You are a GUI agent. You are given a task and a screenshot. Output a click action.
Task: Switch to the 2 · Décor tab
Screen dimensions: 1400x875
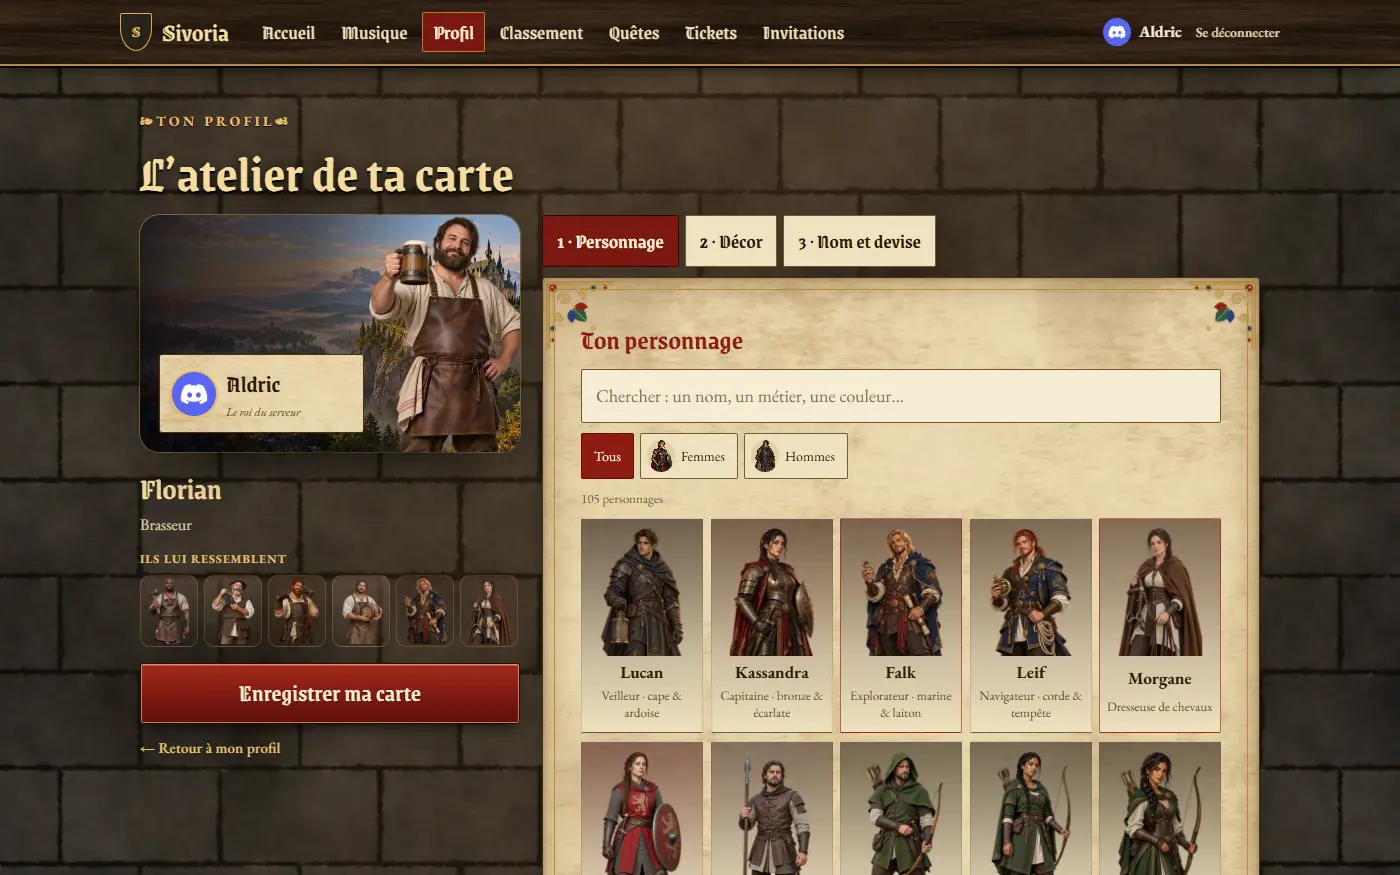point(731,242)
